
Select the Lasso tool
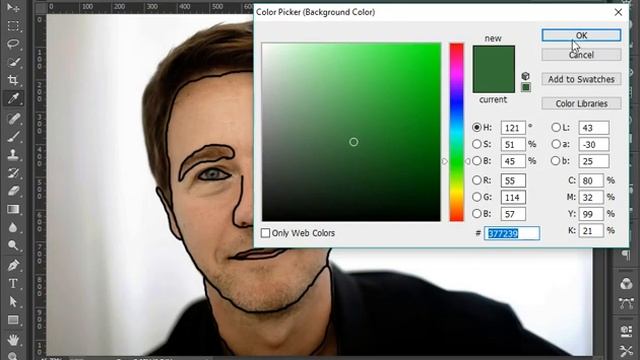[13, 44]
